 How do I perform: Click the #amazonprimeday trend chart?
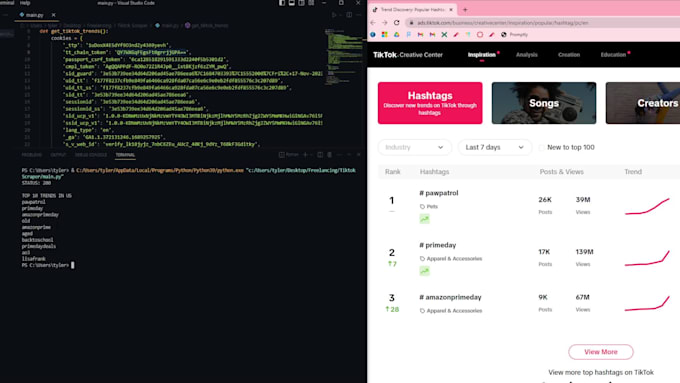point(647,303)
